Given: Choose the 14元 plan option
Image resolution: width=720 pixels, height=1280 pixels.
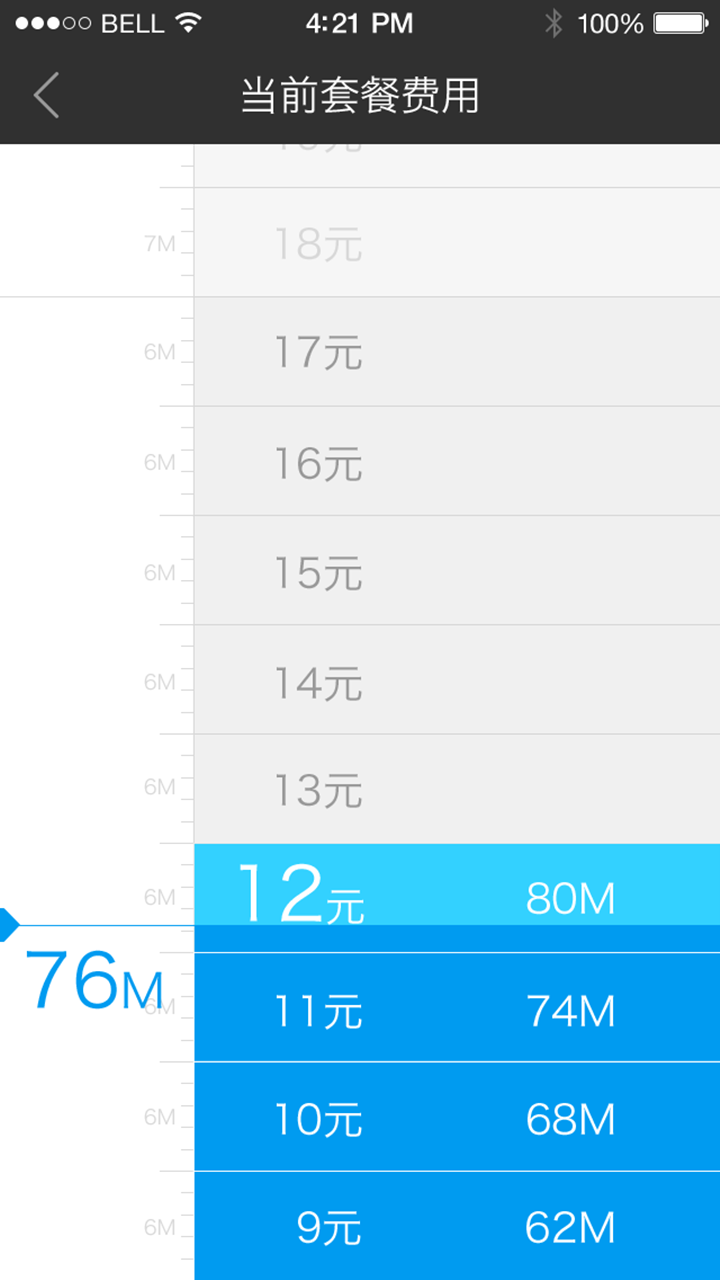Looking at the screenshot, I should 456,681.
